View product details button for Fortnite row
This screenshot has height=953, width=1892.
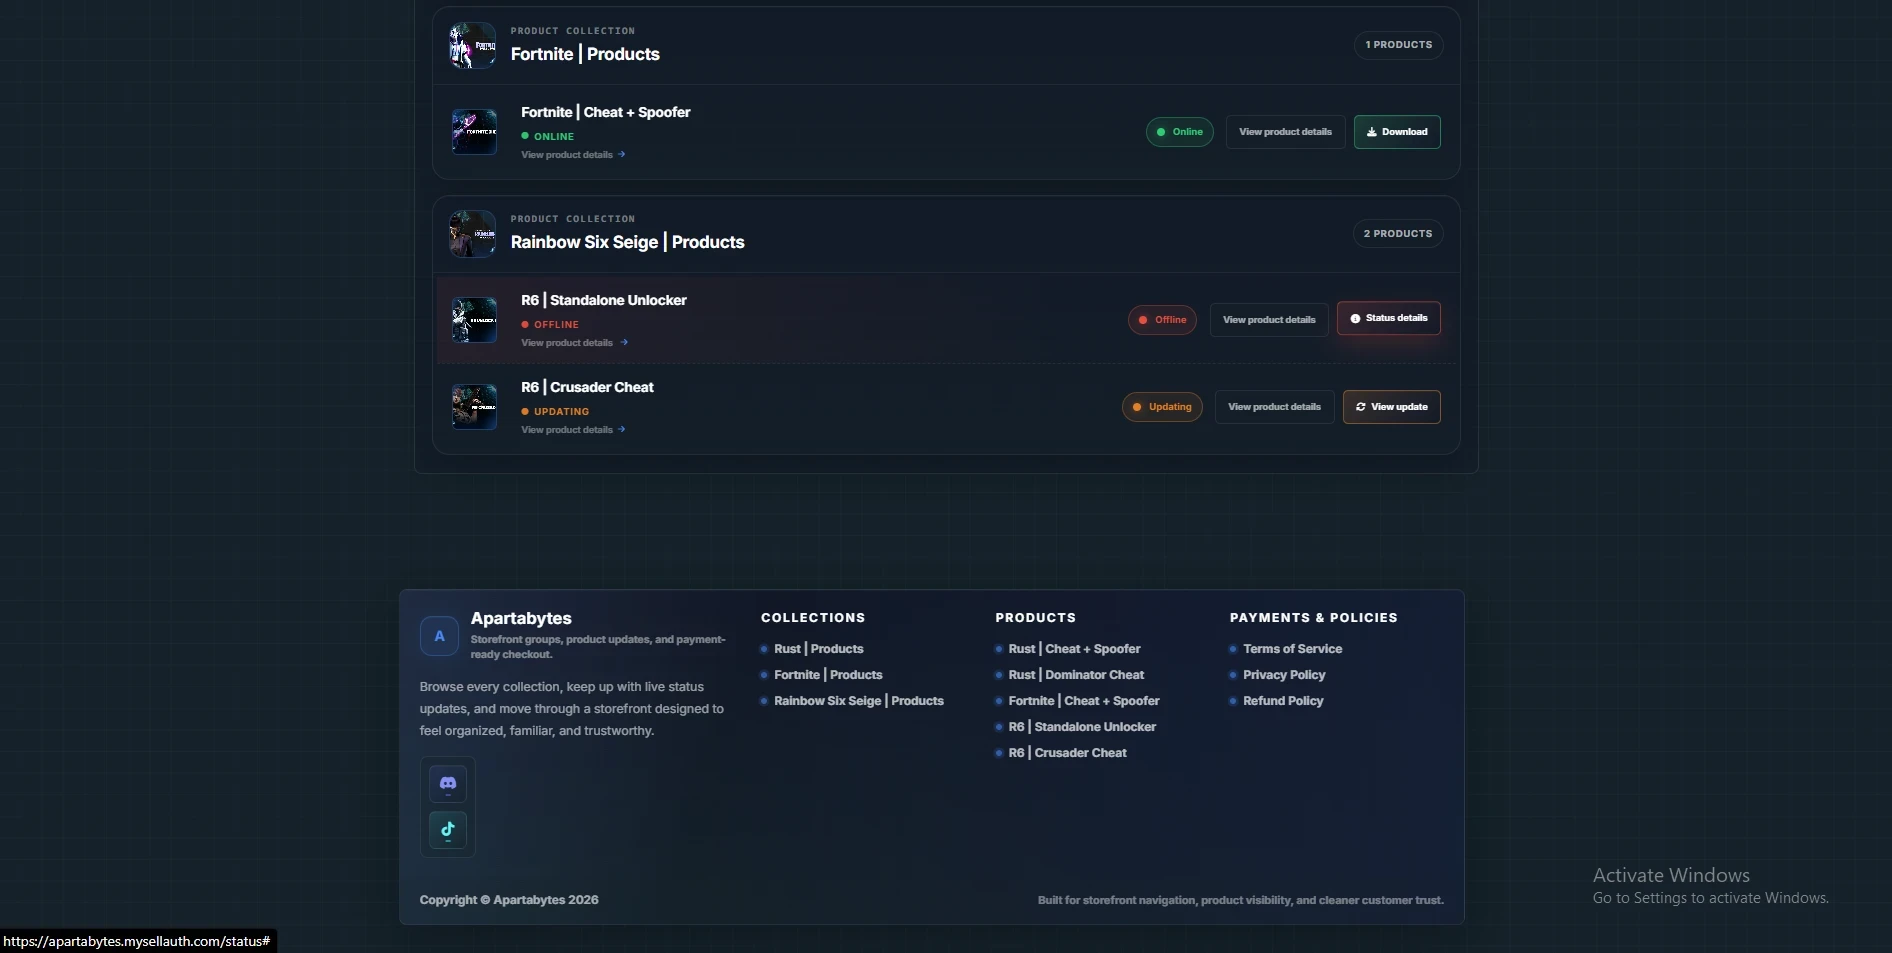[1285, 132]
